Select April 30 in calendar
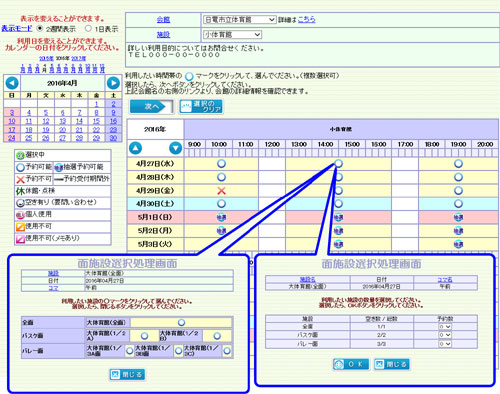Viewport: 500px width, 394px height. (x=113, y=138)
